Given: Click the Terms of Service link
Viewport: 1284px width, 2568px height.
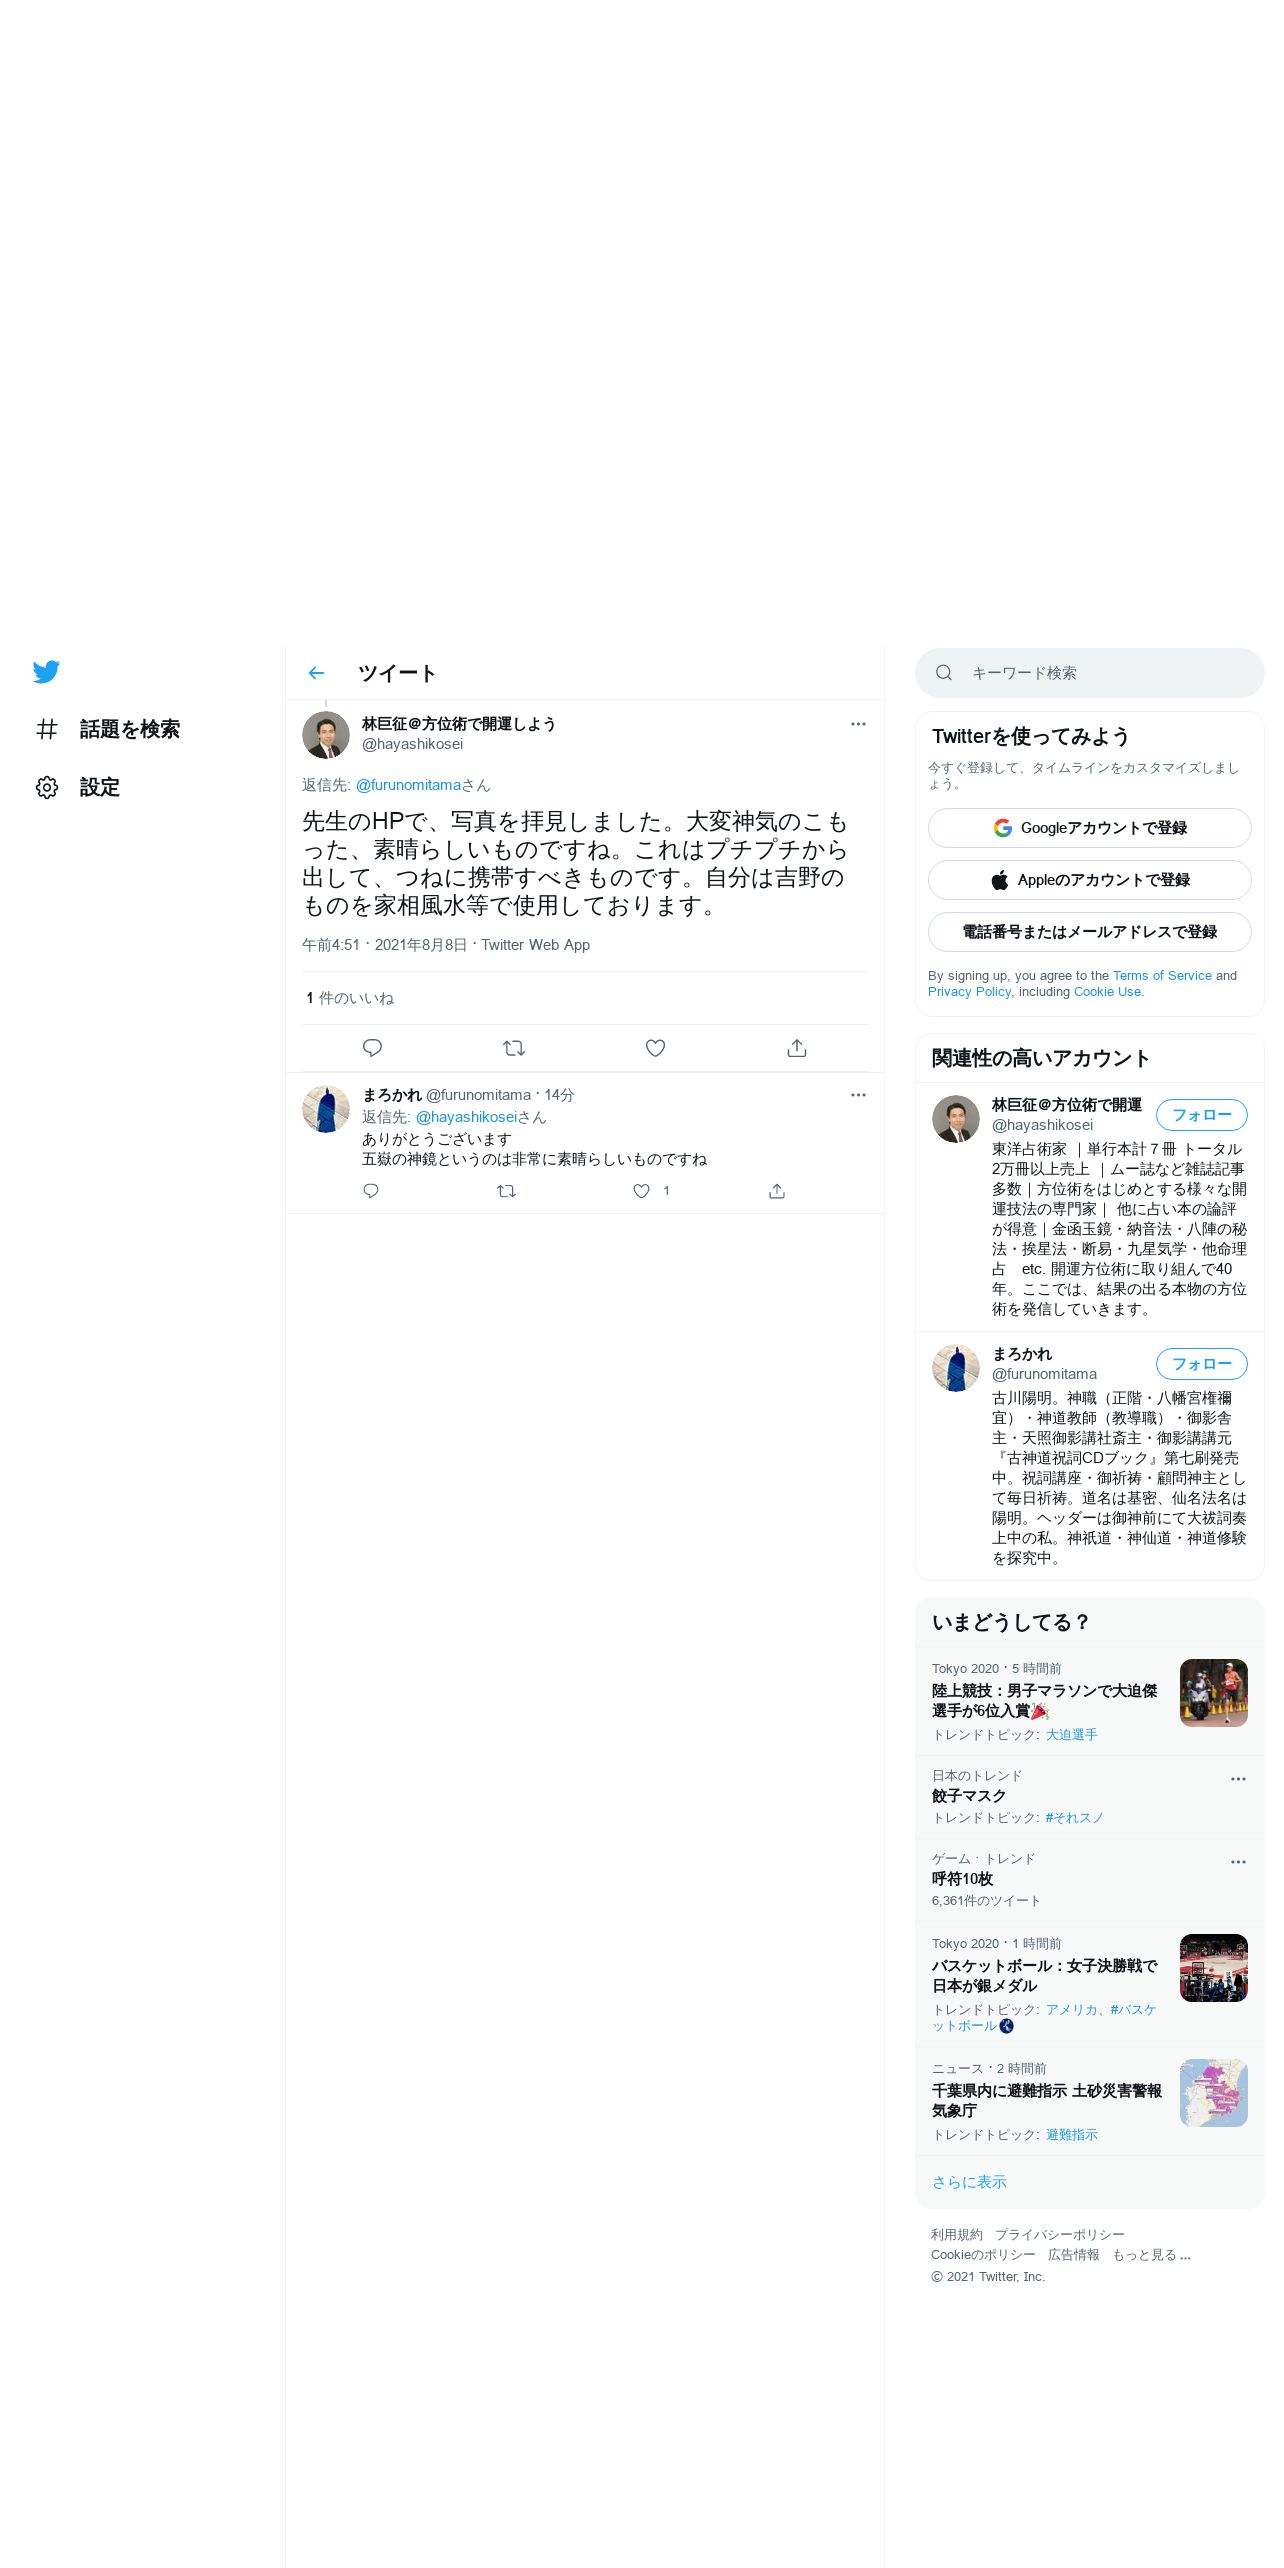Looking at the screenshot, I should pyautogui.click(x=1162, y=976).
